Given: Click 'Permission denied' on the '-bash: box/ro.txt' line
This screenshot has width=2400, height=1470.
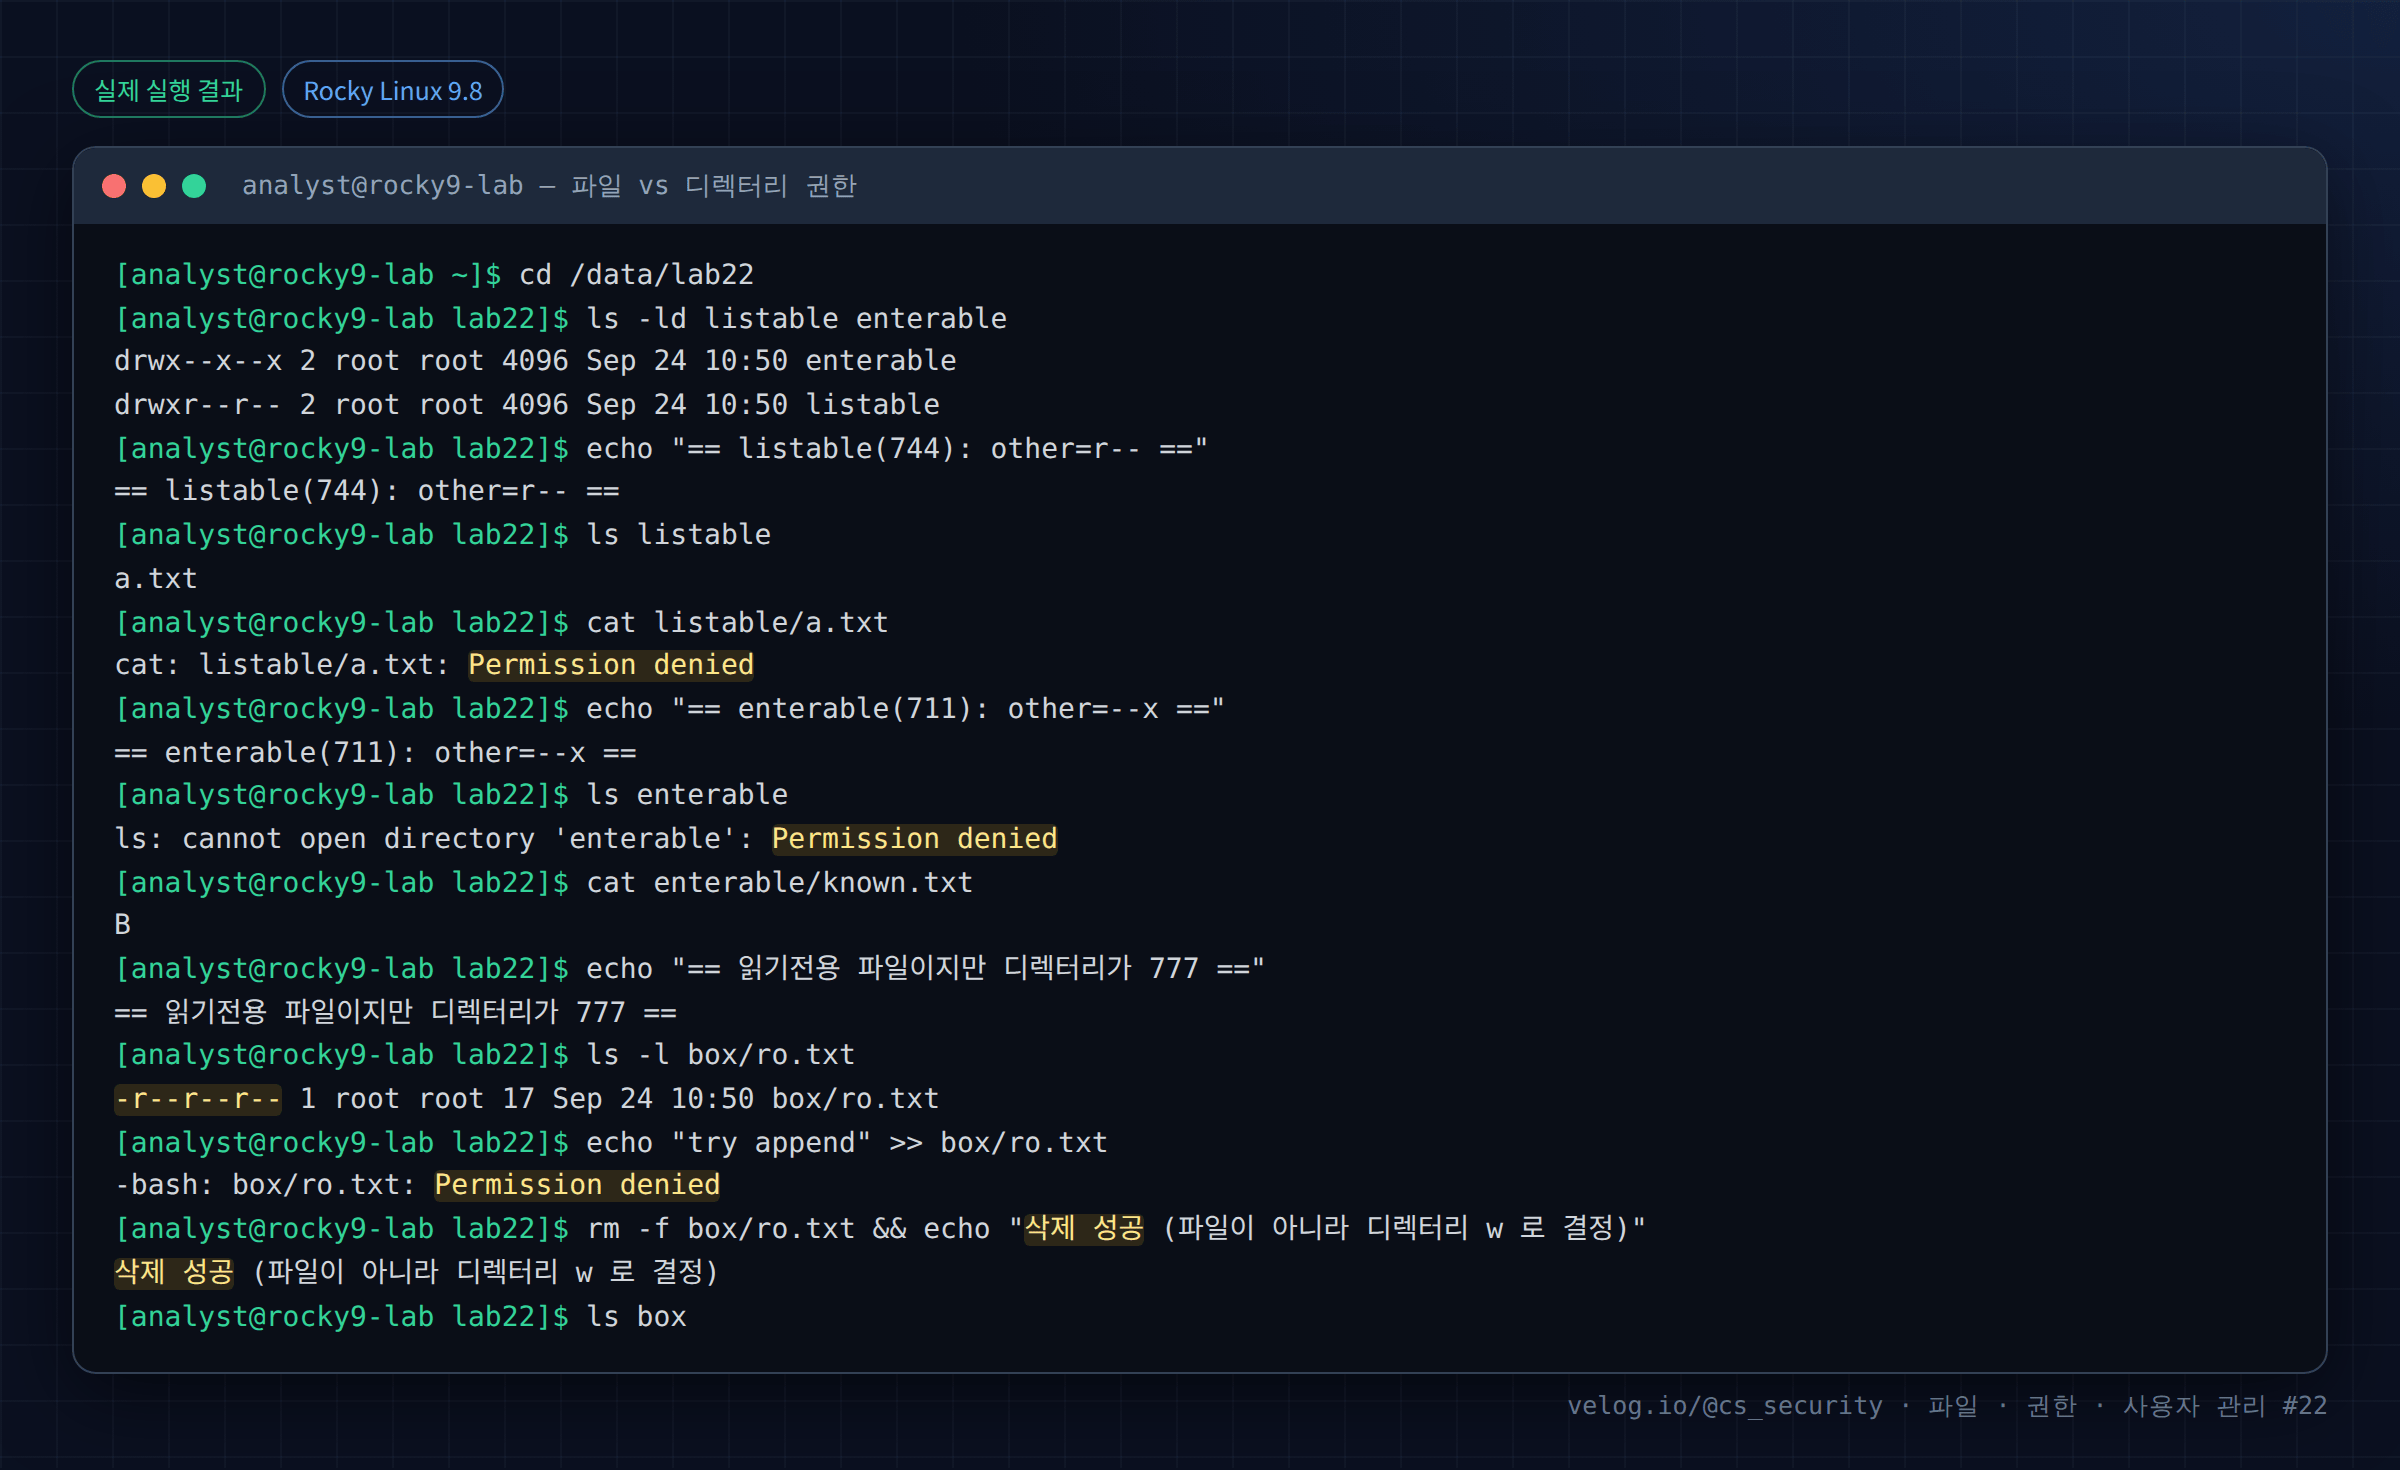Looking at the screenshot, I should coord(578,1185).
